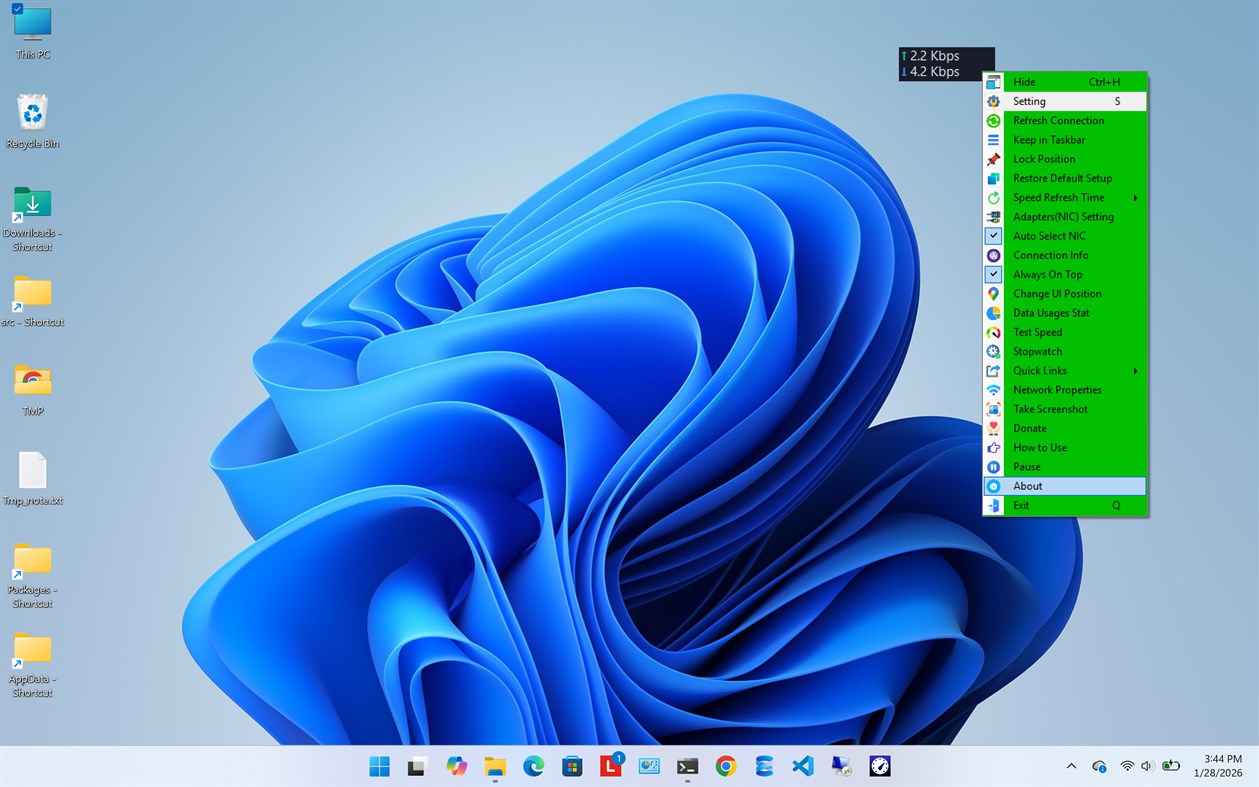This screenshot has height=787, width=1259.
Task: Expand the Speed Refresh Time submenu
Action: (1058, 197)
